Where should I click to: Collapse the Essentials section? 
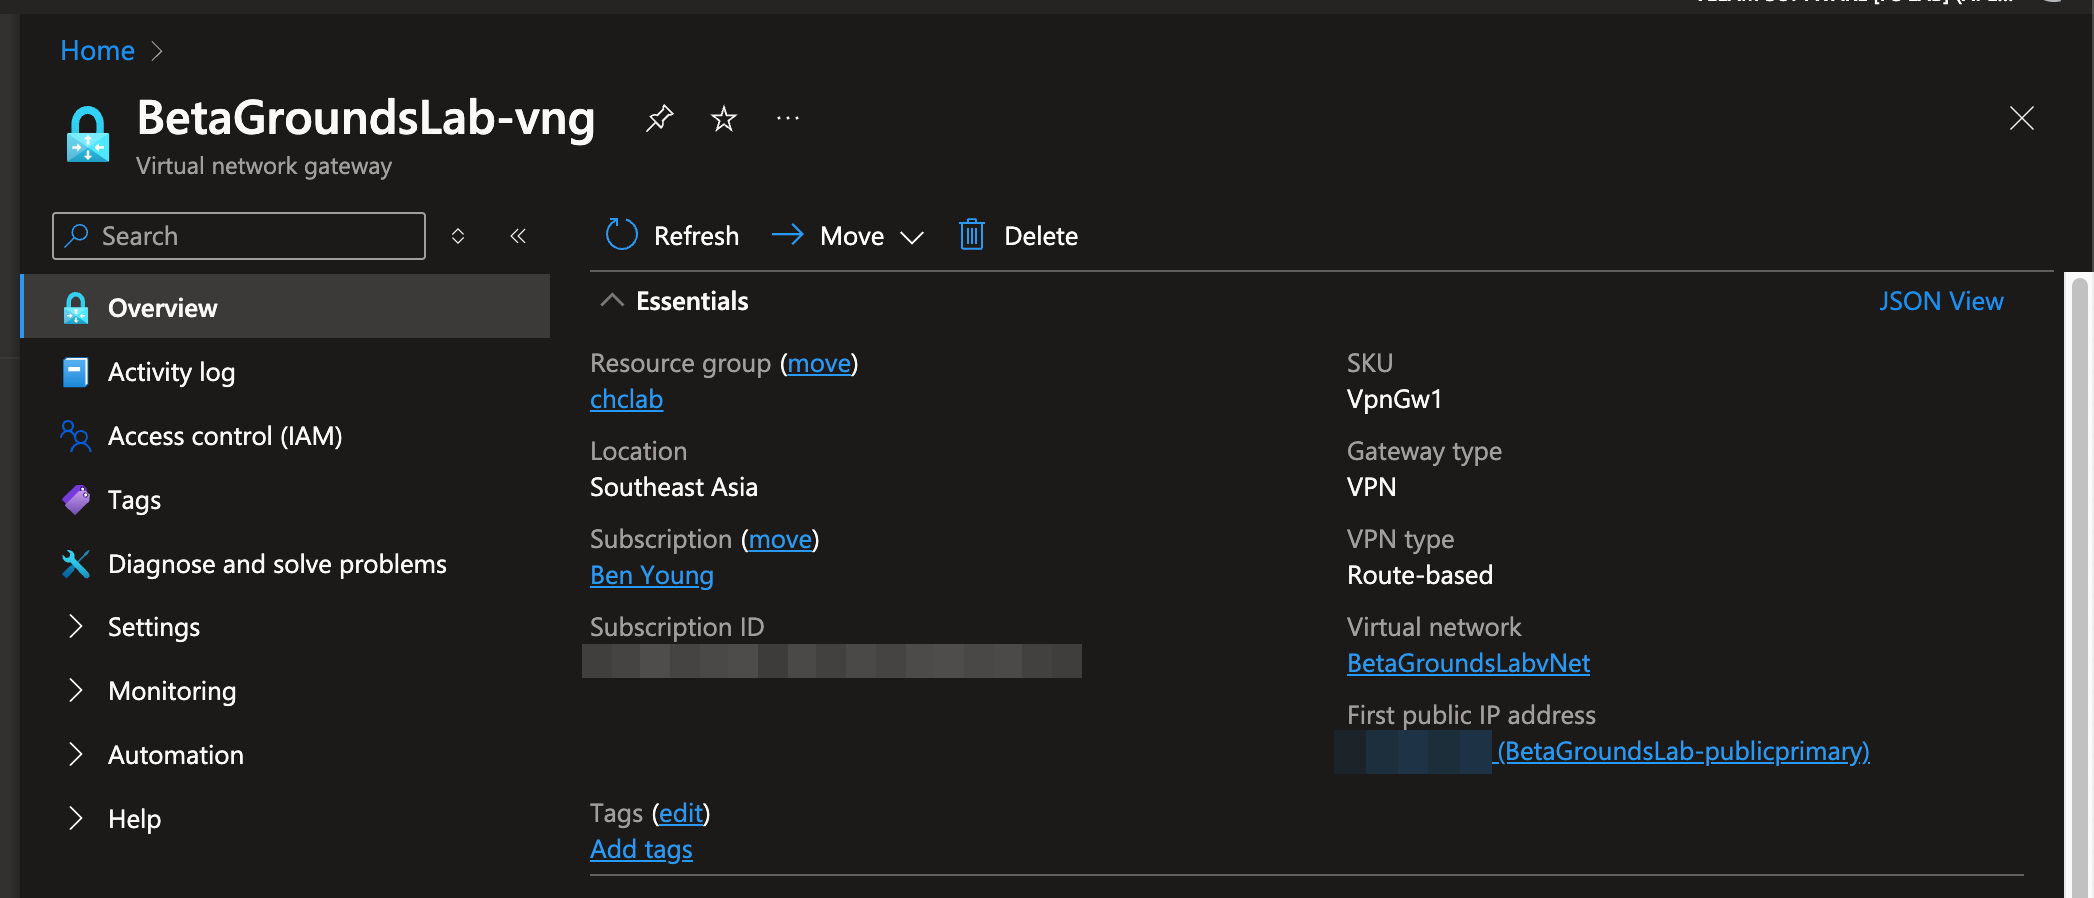(612, 300)
